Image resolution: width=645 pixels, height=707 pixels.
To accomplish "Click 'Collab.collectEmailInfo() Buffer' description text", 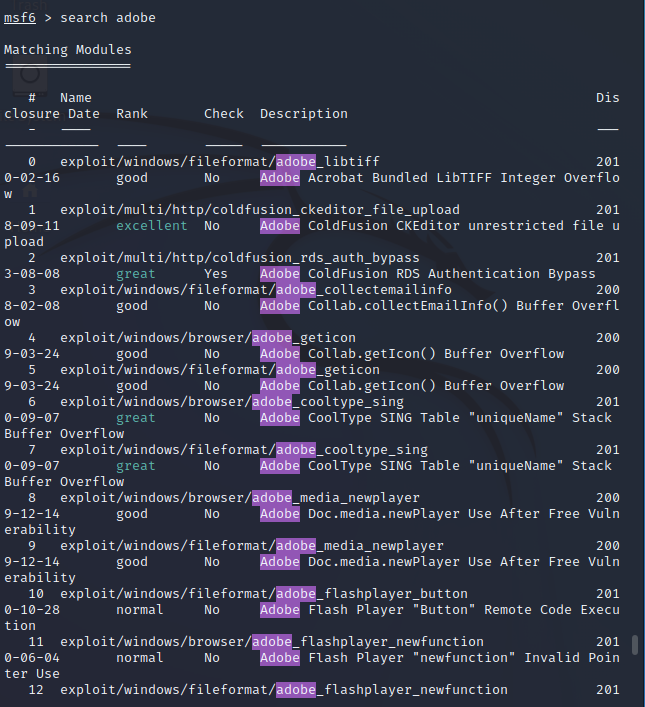I will (436, 306).
